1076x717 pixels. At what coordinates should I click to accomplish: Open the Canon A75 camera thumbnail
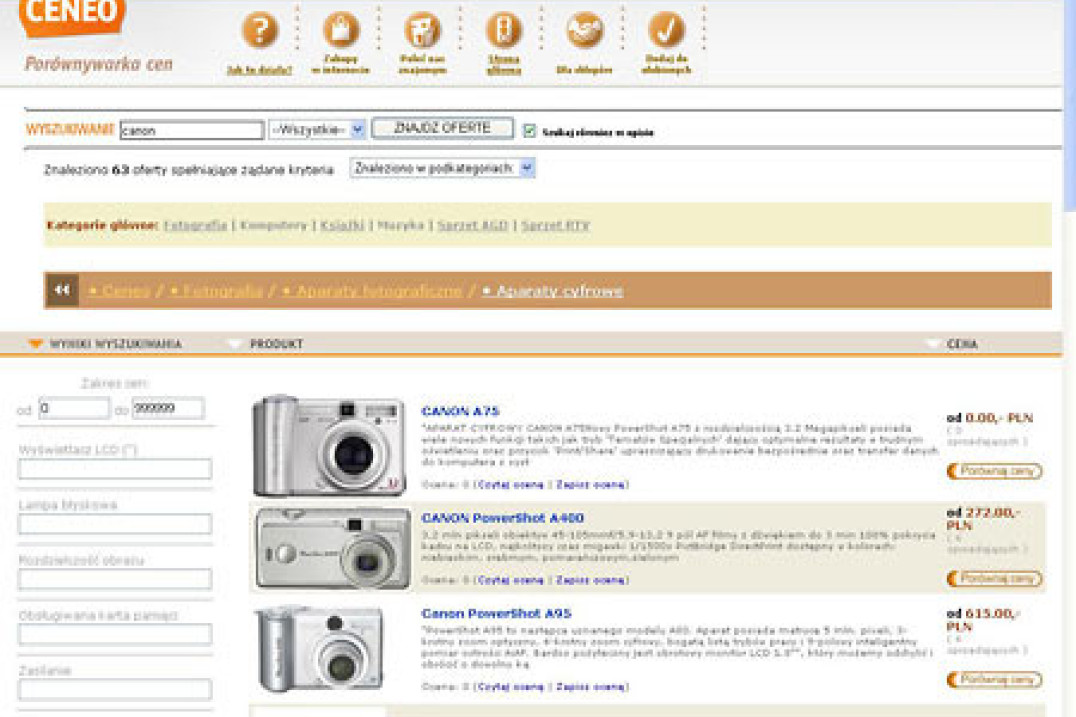pos(329,445)
